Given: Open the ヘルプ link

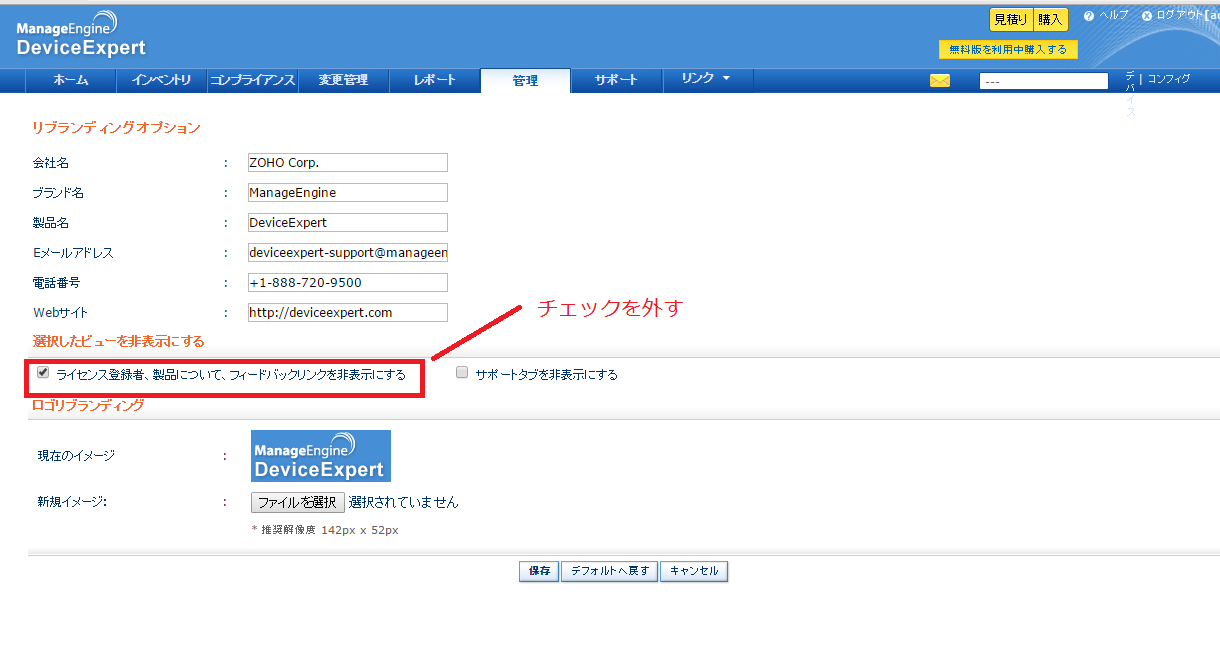Looking at the screenshot, I should coord(1114,15).
